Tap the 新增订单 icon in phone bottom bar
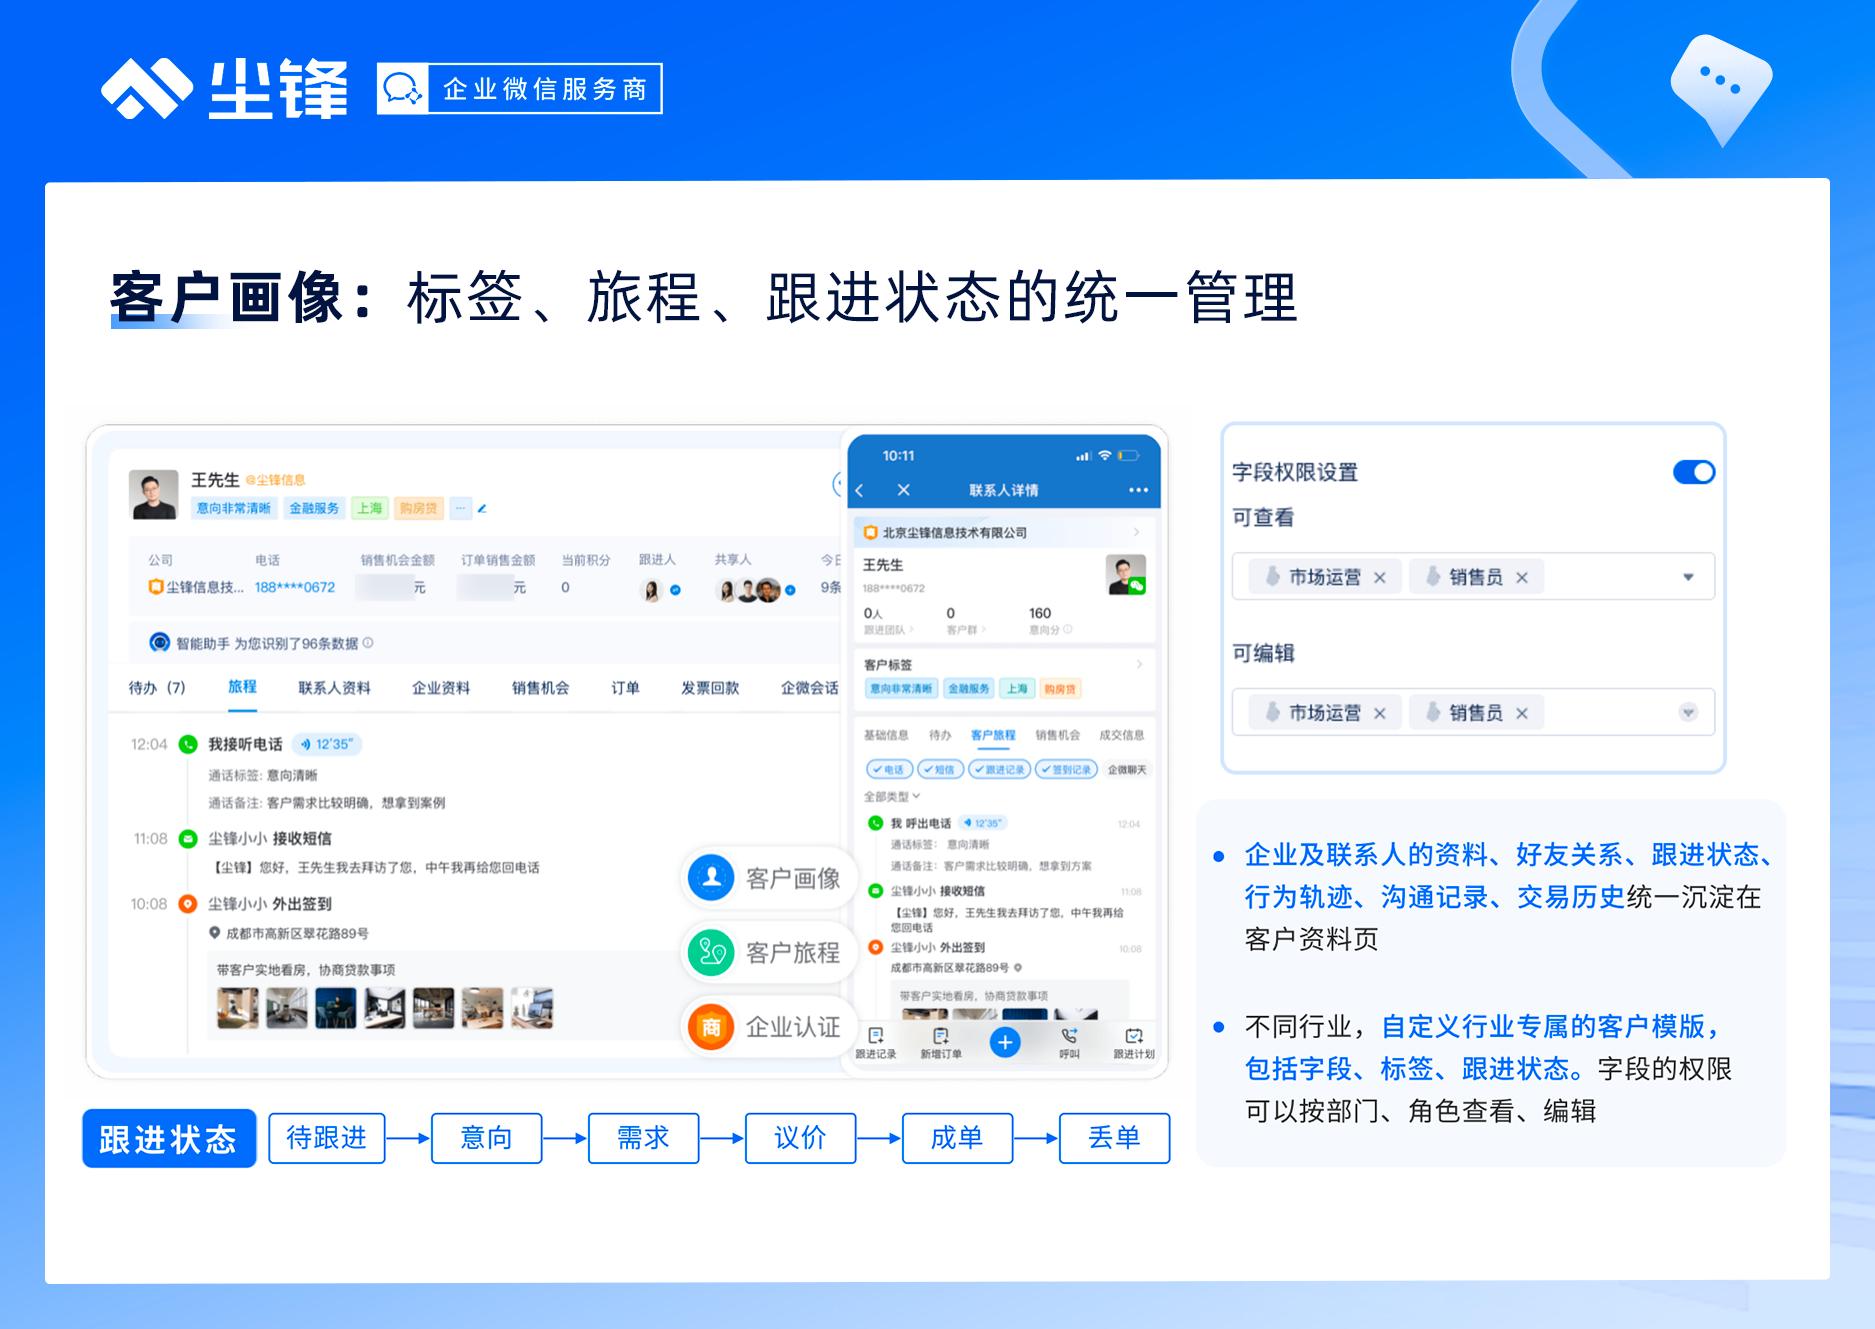 941,1042
